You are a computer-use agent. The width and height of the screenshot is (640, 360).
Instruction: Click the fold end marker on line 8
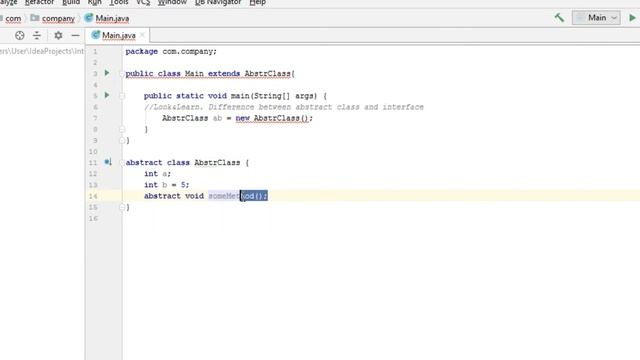pos(122,129)
